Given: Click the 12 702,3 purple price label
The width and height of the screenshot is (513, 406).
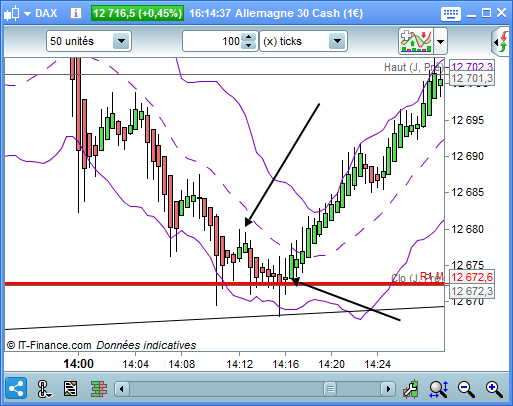Looking at the screenshot, I should pos(471,66).
